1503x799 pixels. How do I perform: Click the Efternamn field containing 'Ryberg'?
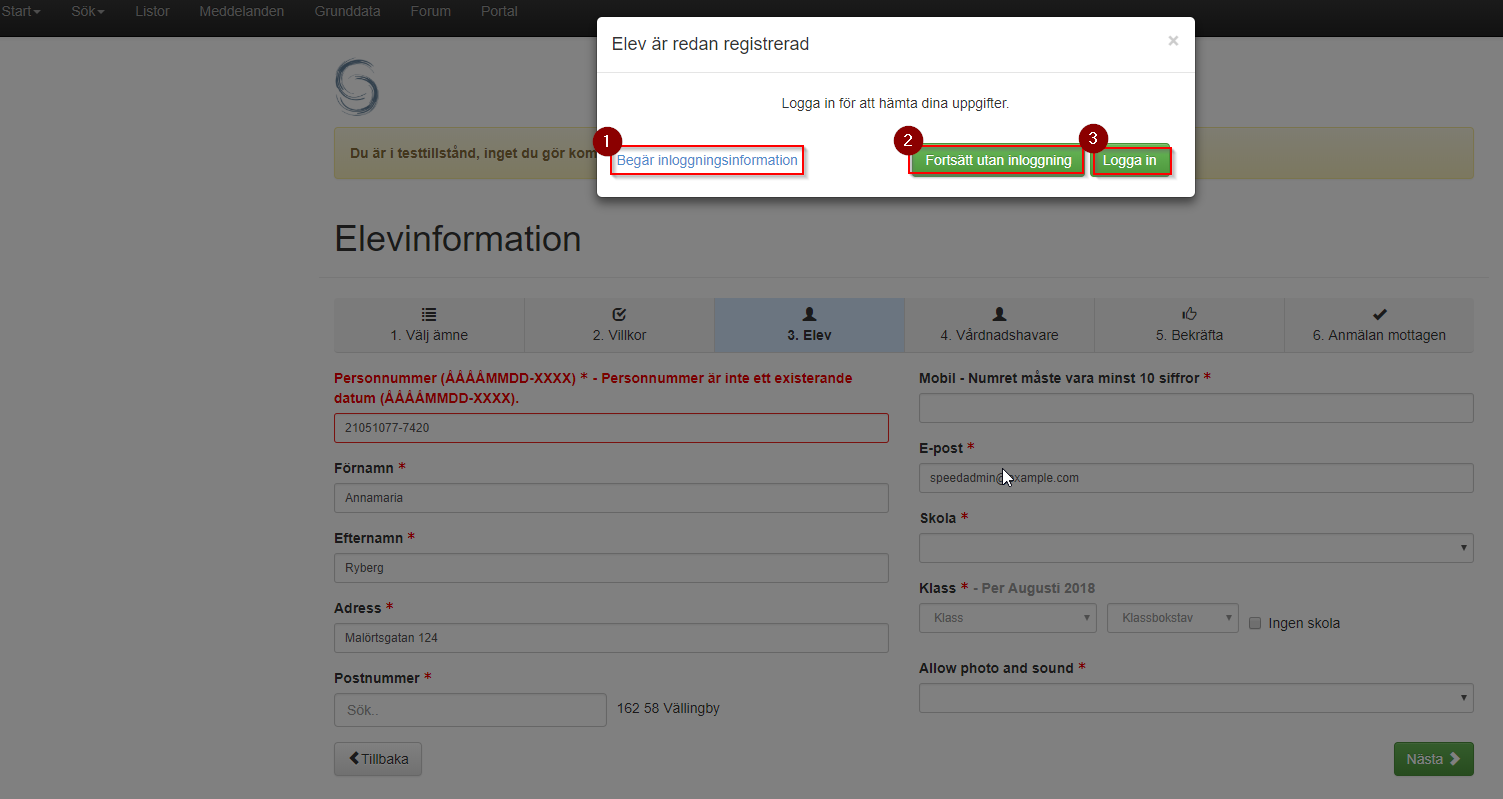(x=611, y=568)
